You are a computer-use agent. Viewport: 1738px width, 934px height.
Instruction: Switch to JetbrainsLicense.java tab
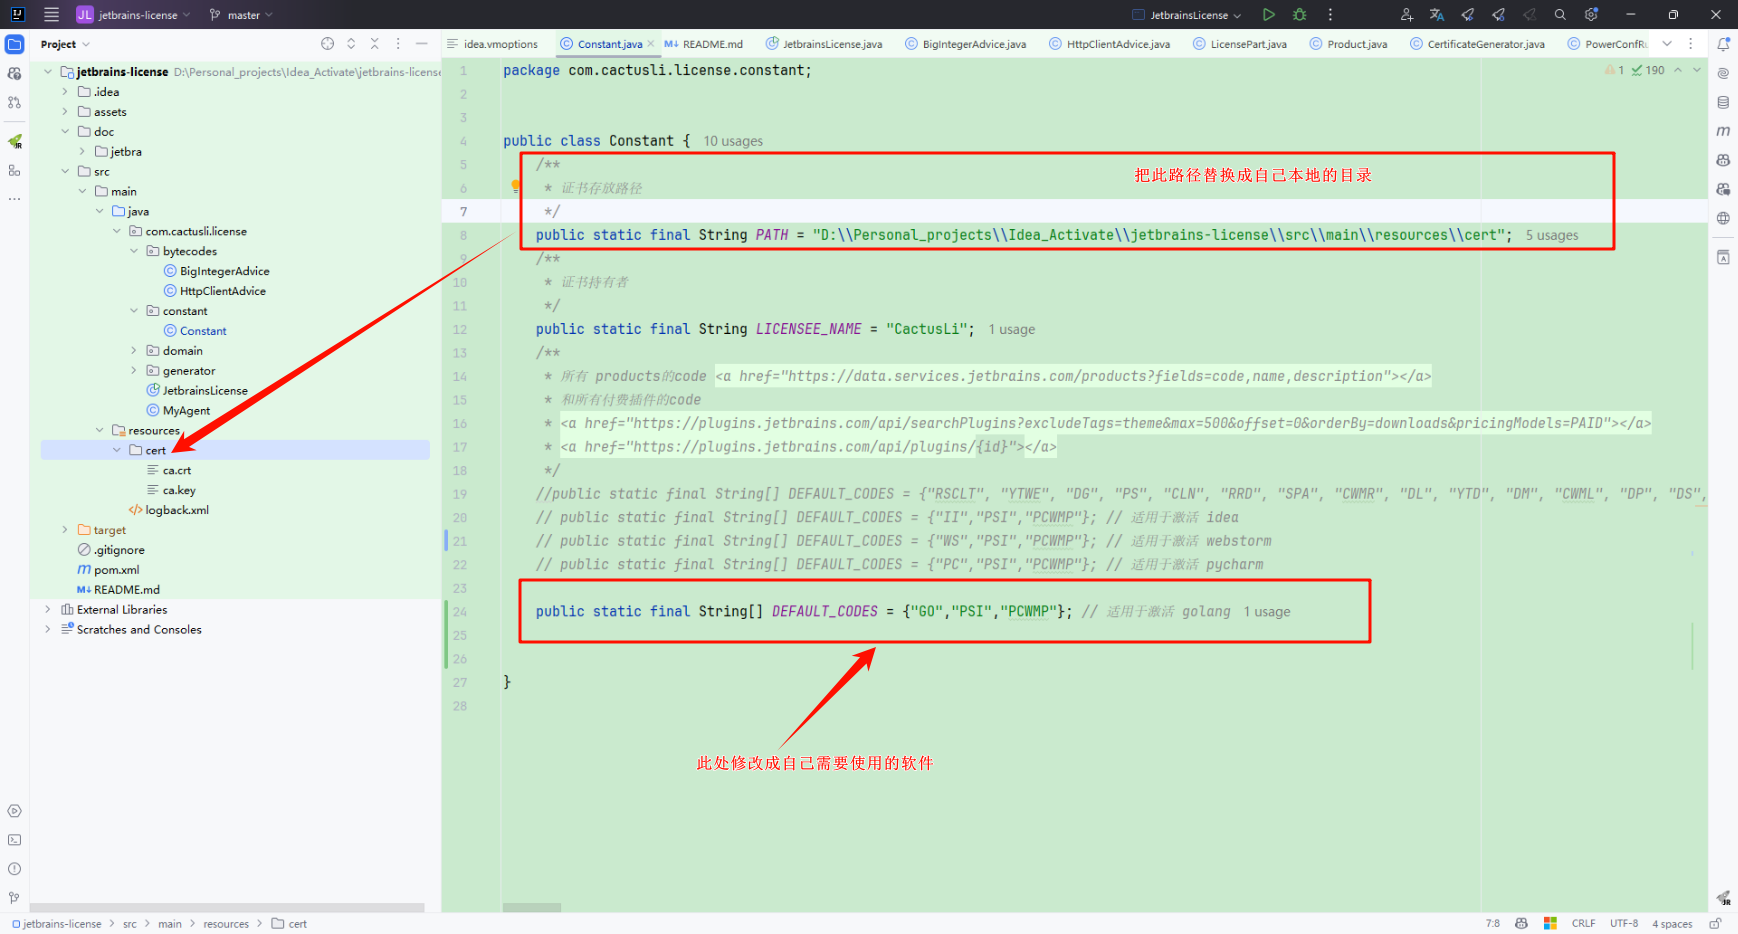click(824, 44)
